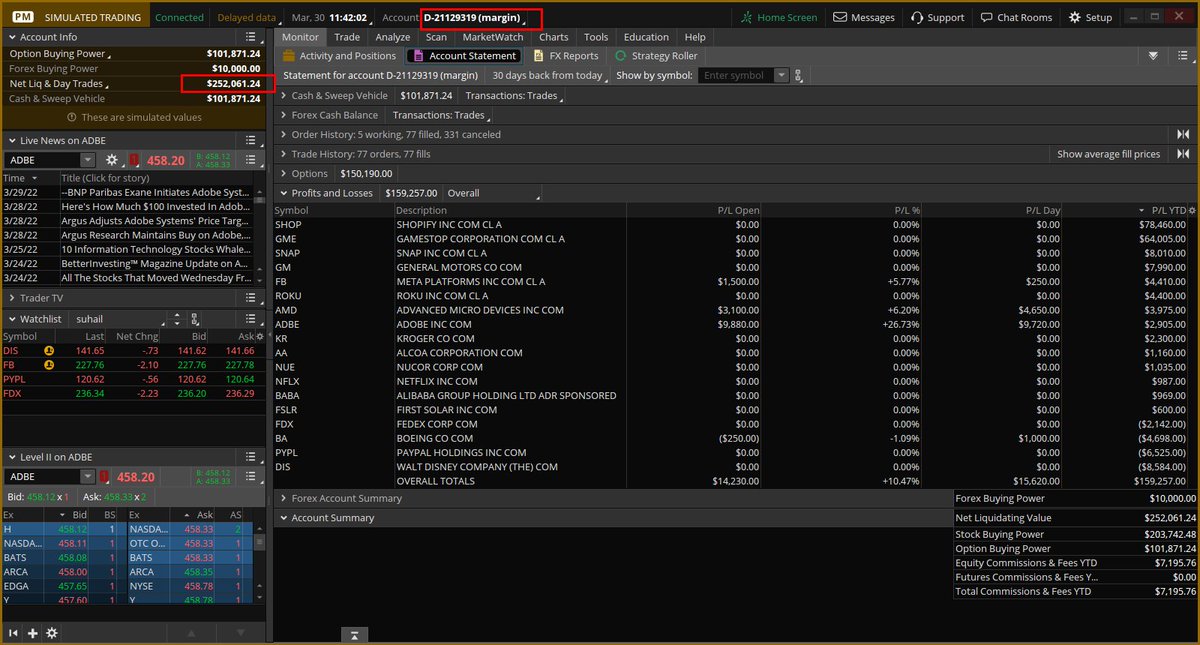Open the Level II ADBE symbol dropdown
The height and width of the screenshot is (645, 1200).
click(88, 477)
